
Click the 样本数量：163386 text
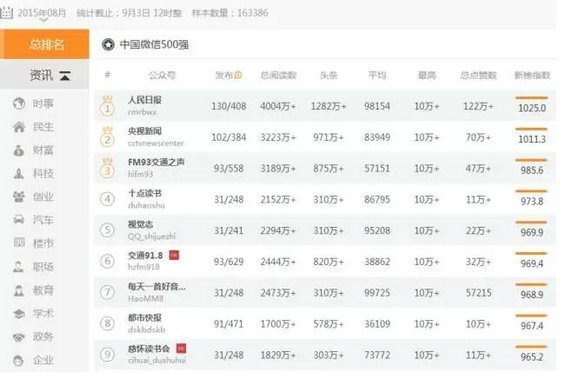(230, 13)
